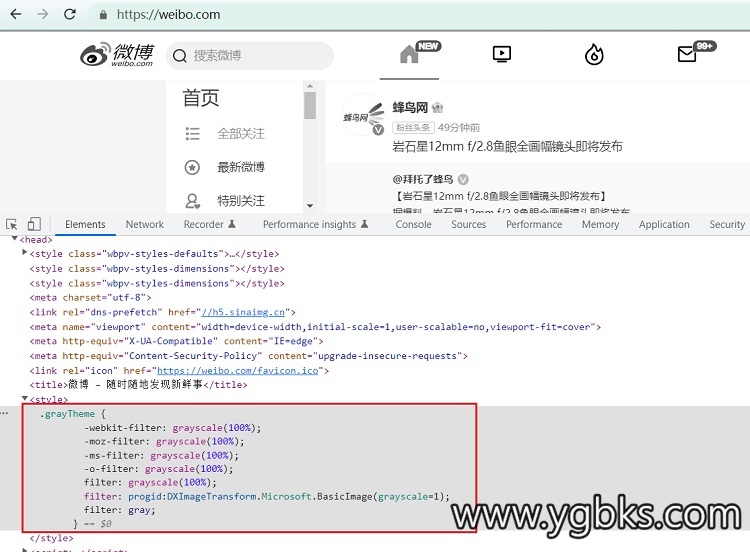Click the 蜂鸟网 profile avatar
The height and width of the screenshot is (552, 750).
coord(362,117)
